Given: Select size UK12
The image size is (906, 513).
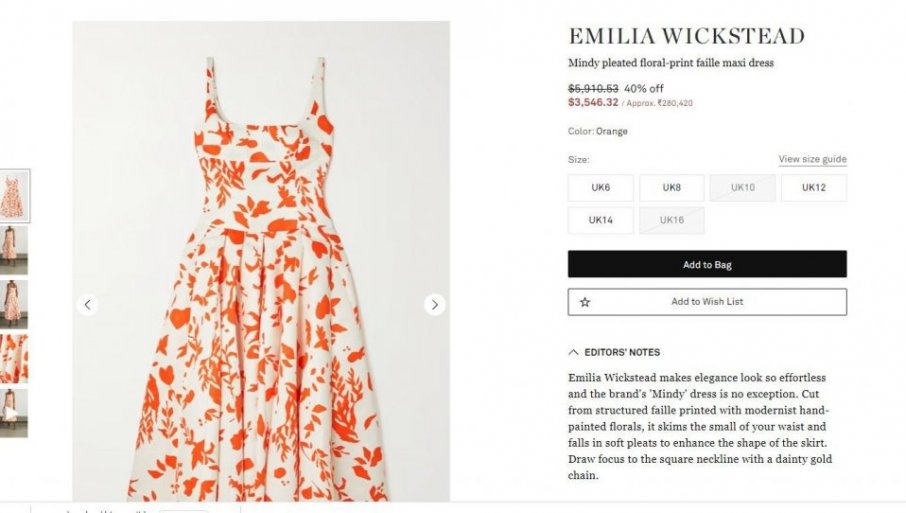Looking at the screenshot, I should pos(814,188).
